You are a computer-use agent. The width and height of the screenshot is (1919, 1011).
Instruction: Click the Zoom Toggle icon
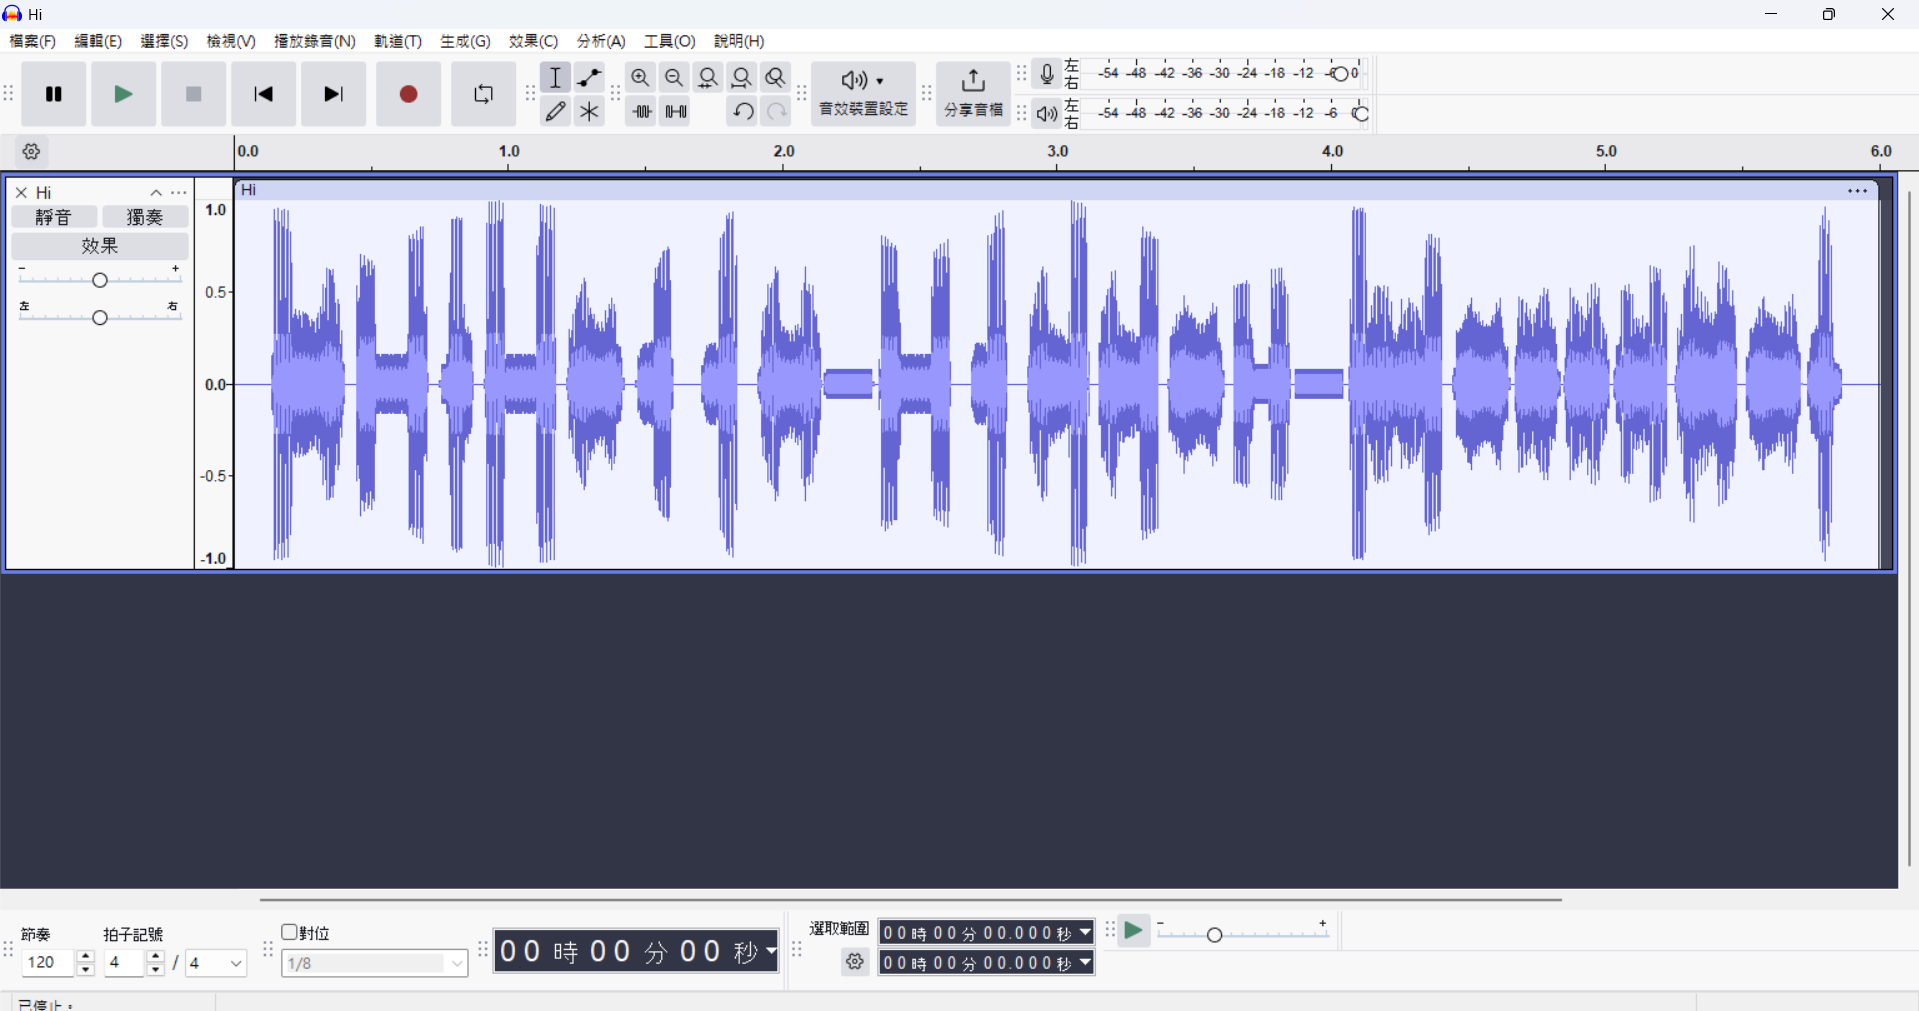pos(776,77)
